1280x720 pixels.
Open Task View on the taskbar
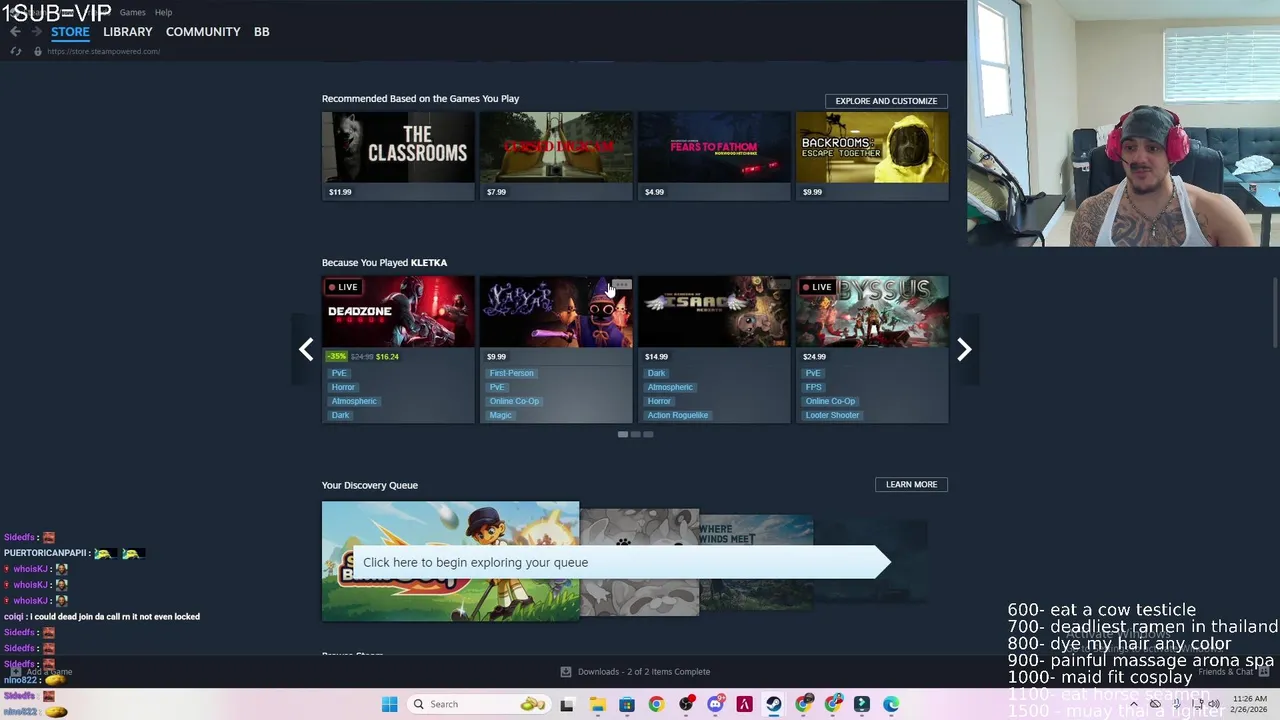click(567, 704)
